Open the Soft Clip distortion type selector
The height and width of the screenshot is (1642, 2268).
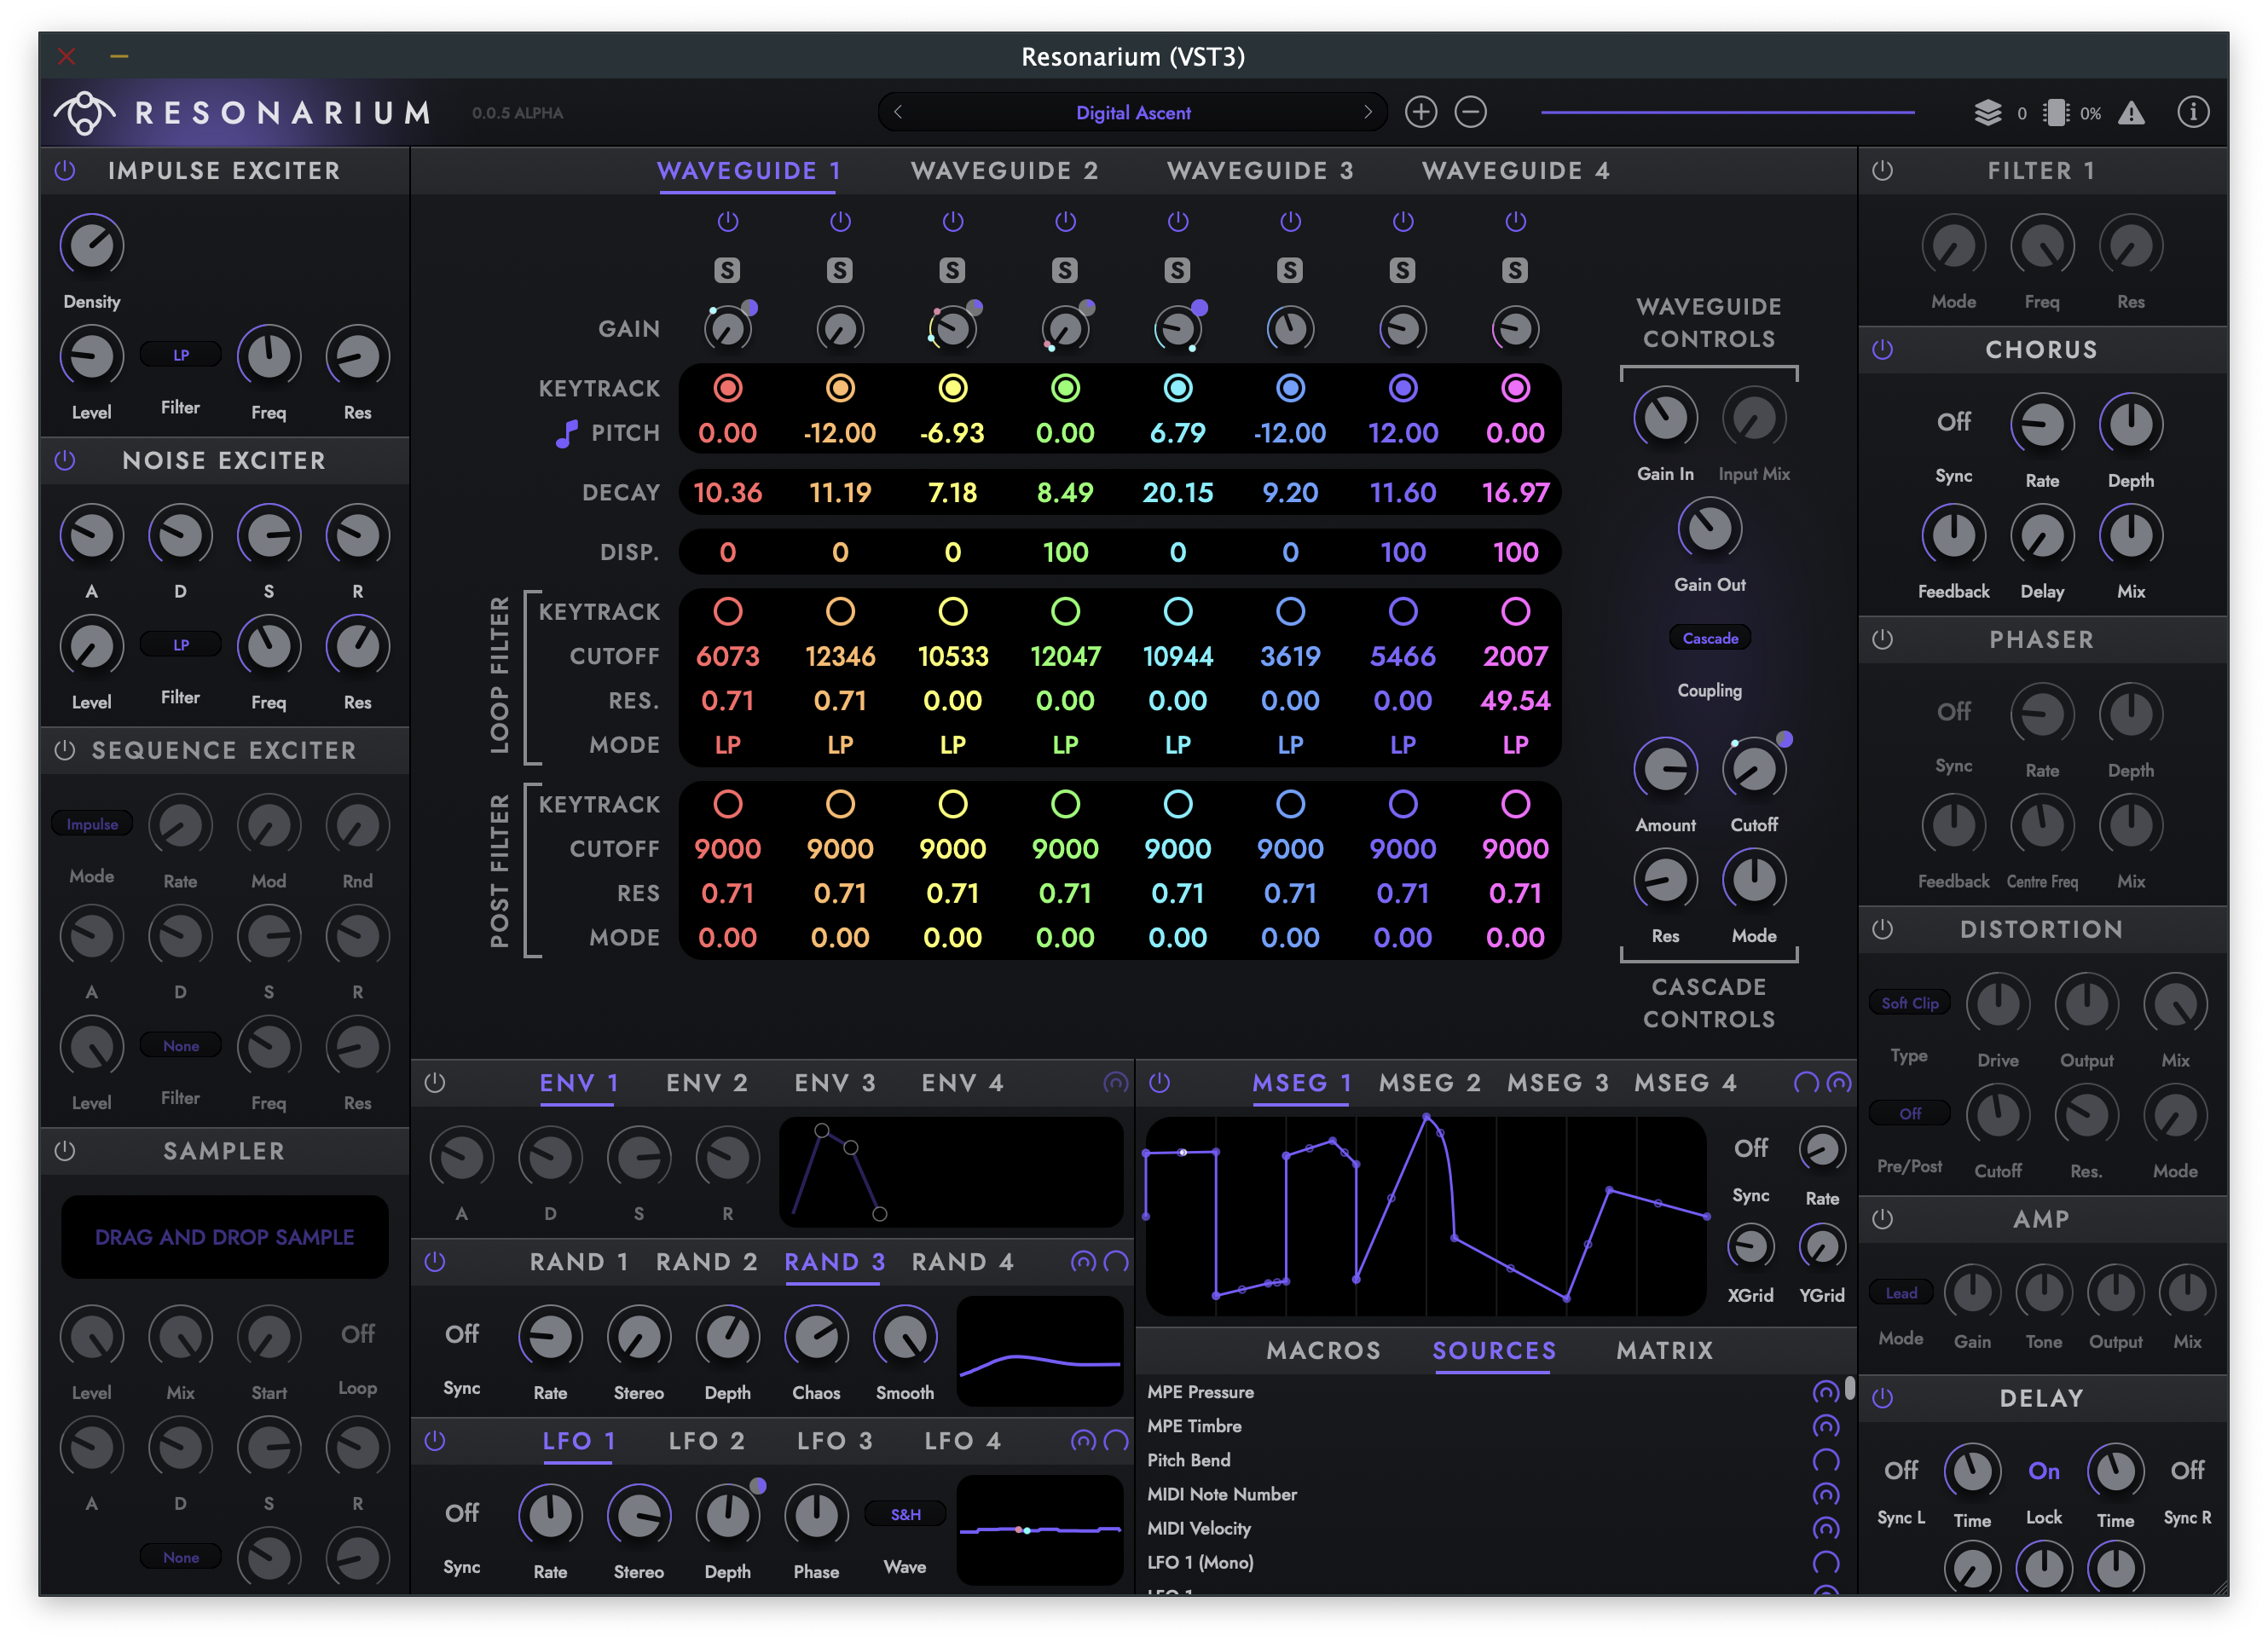pyautogui.click(x=1909, y=1003)
